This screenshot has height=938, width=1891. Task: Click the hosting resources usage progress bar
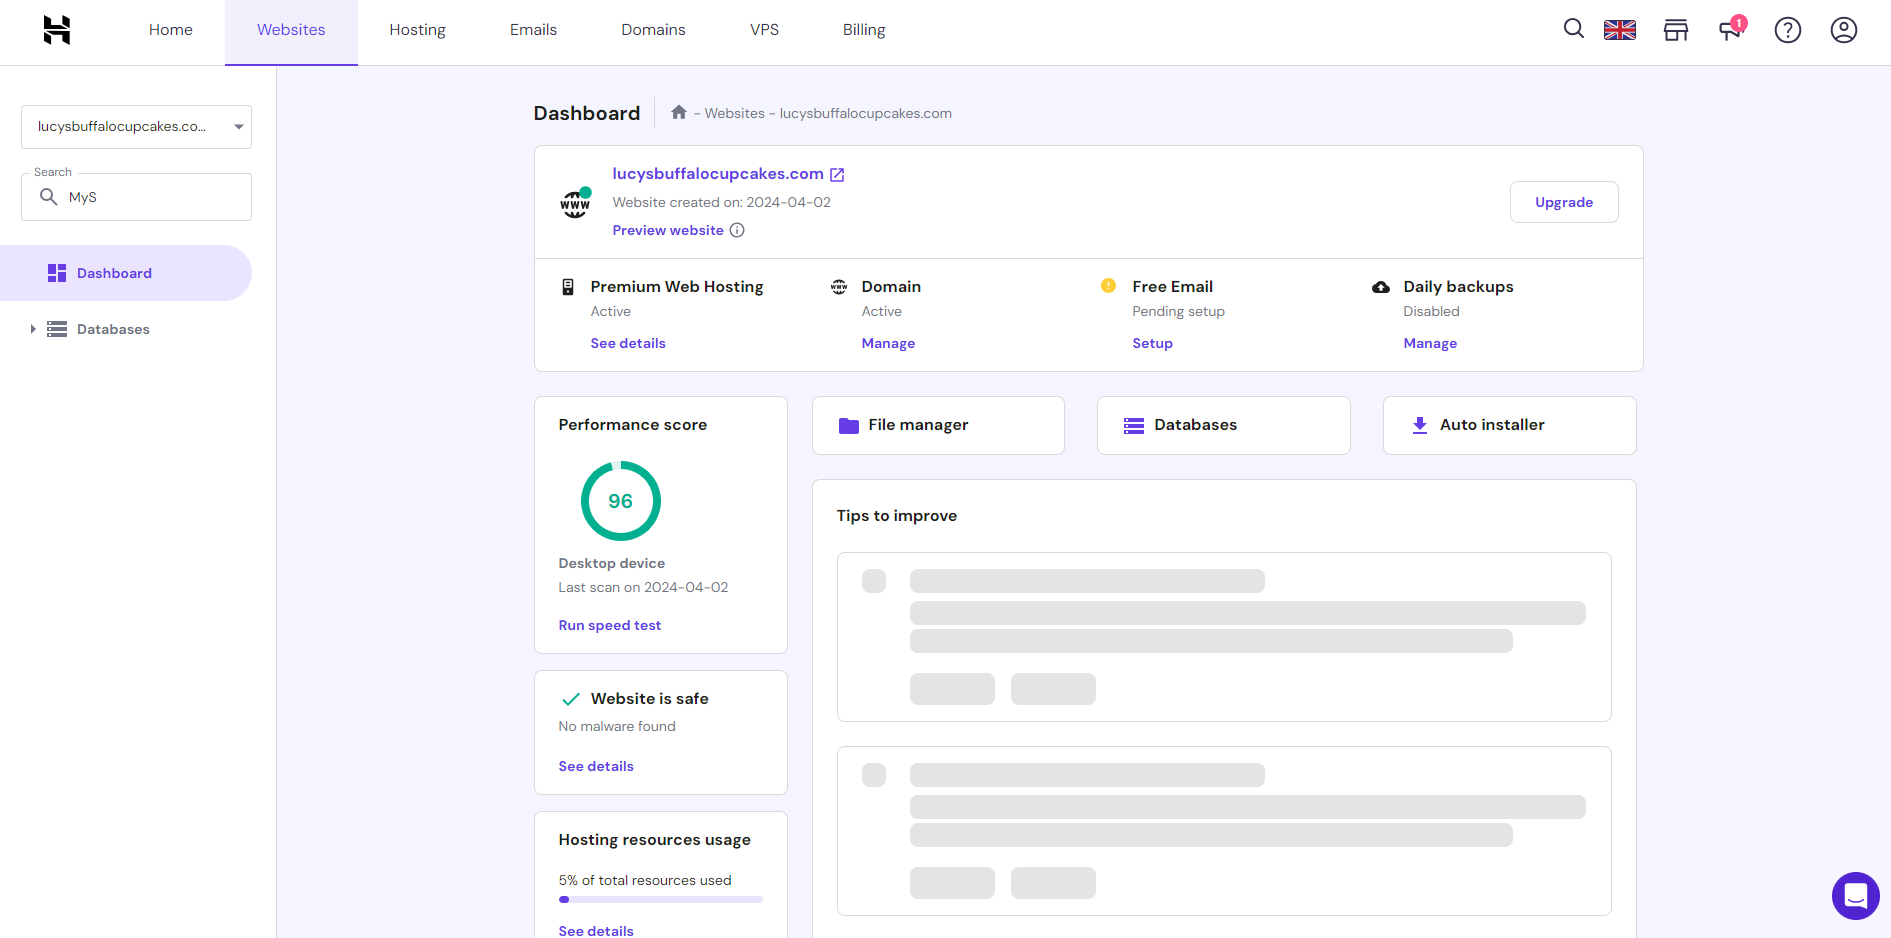pyautogui.click(x=660, y=899)
